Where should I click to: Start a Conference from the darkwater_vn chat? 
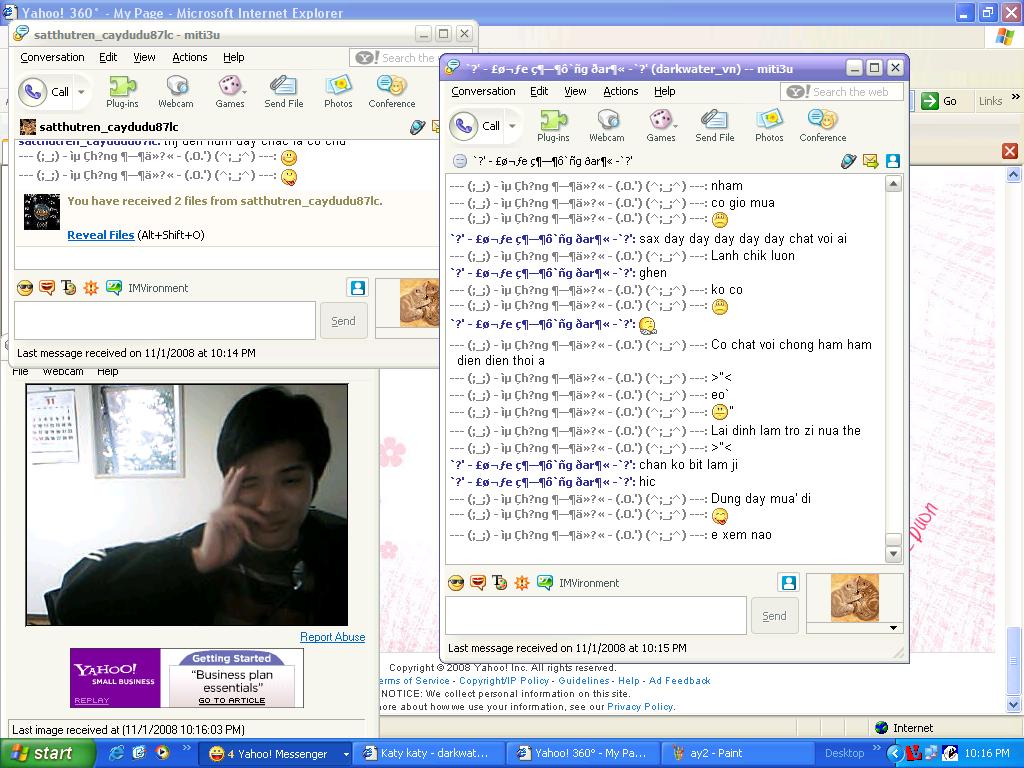click(822, 121)
